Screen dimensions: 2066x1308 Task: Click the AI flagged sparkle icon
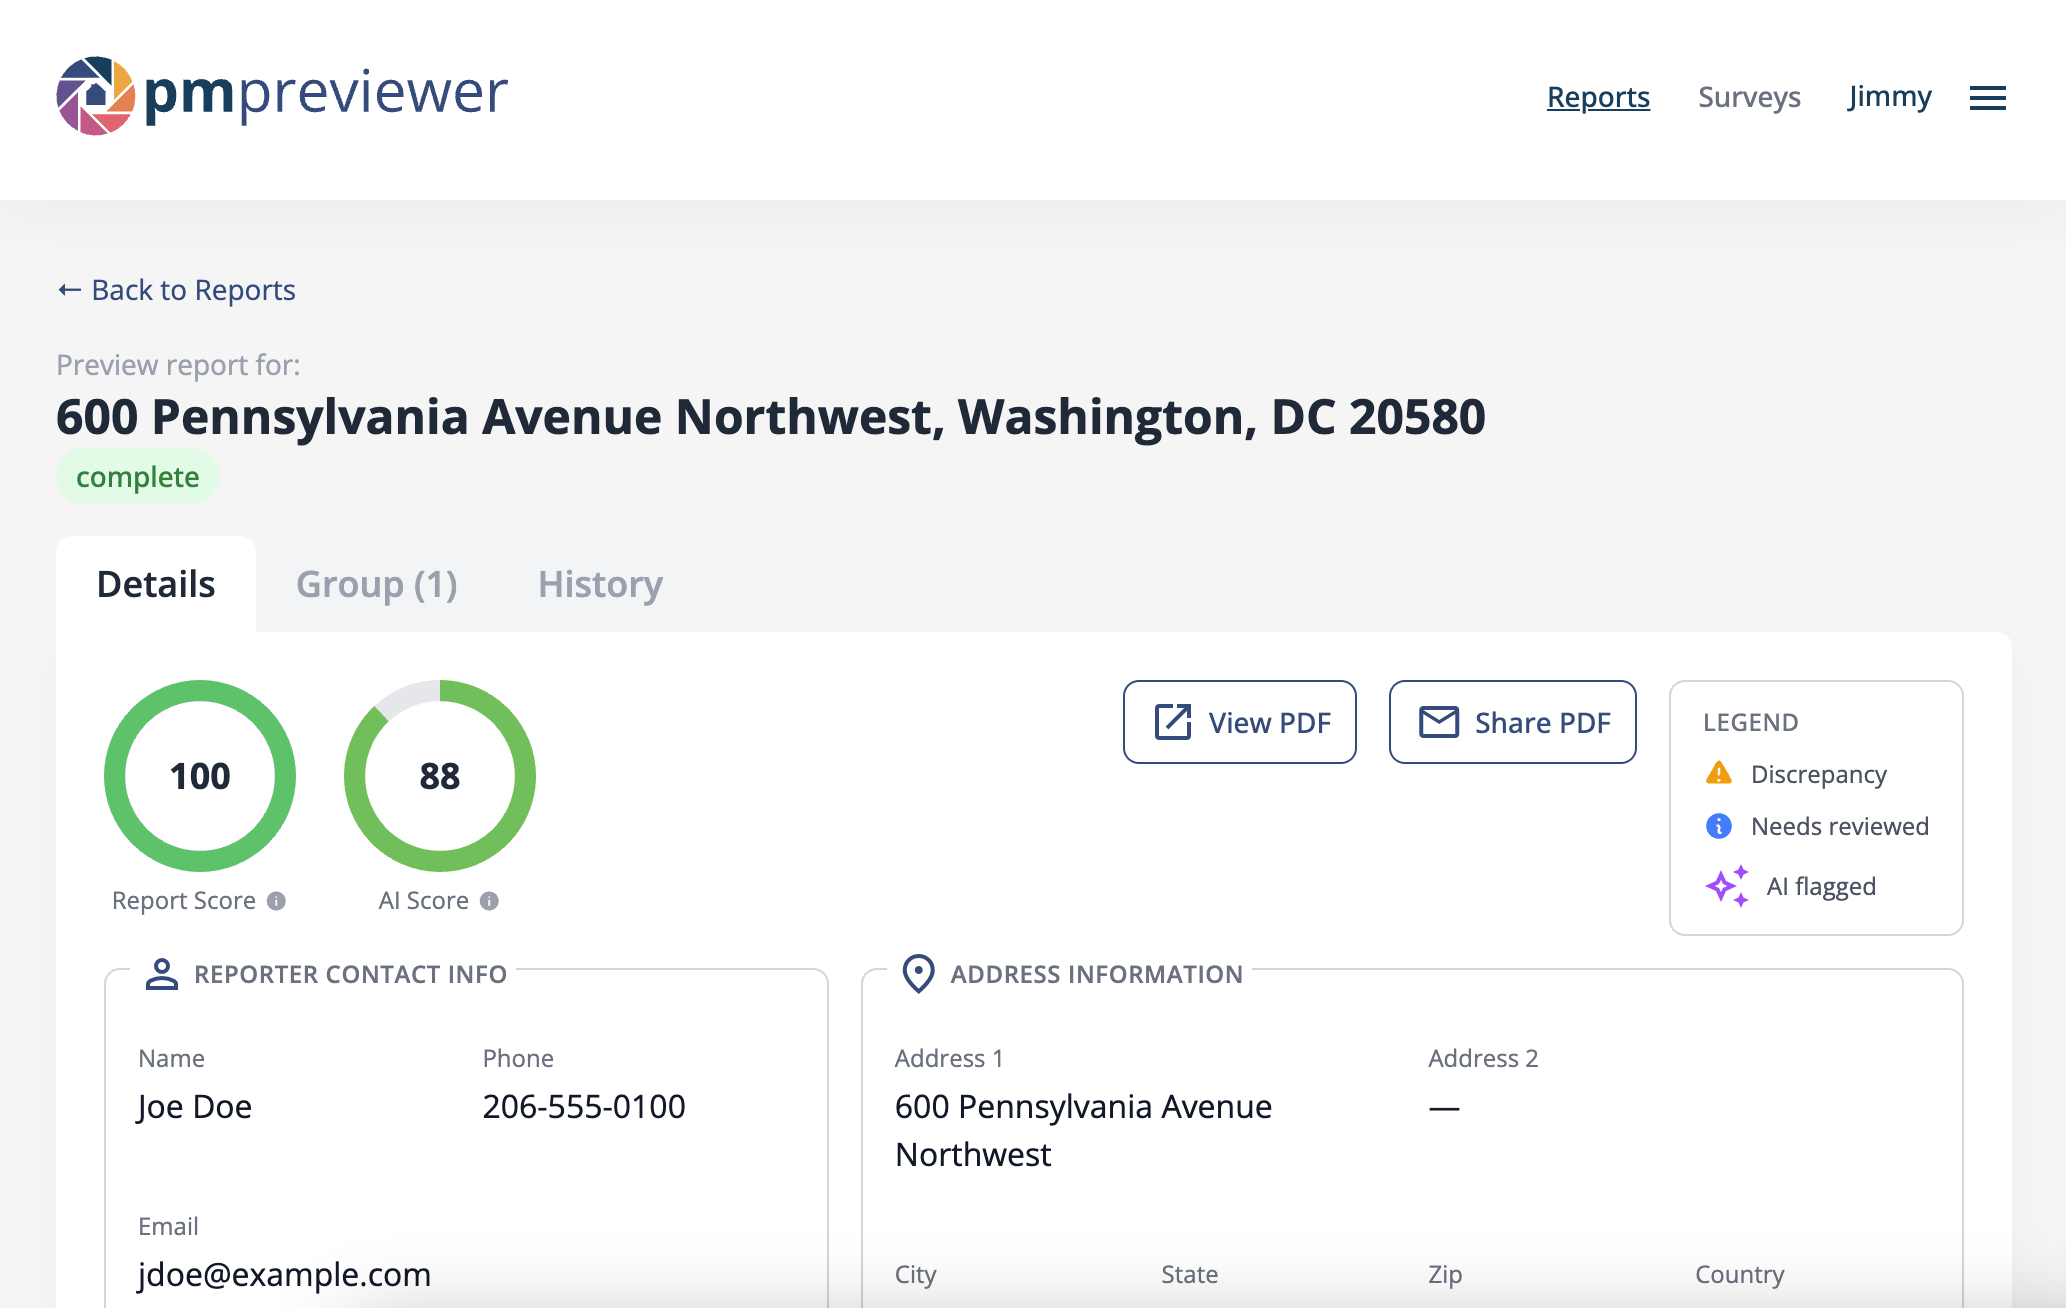[1727, 886]
